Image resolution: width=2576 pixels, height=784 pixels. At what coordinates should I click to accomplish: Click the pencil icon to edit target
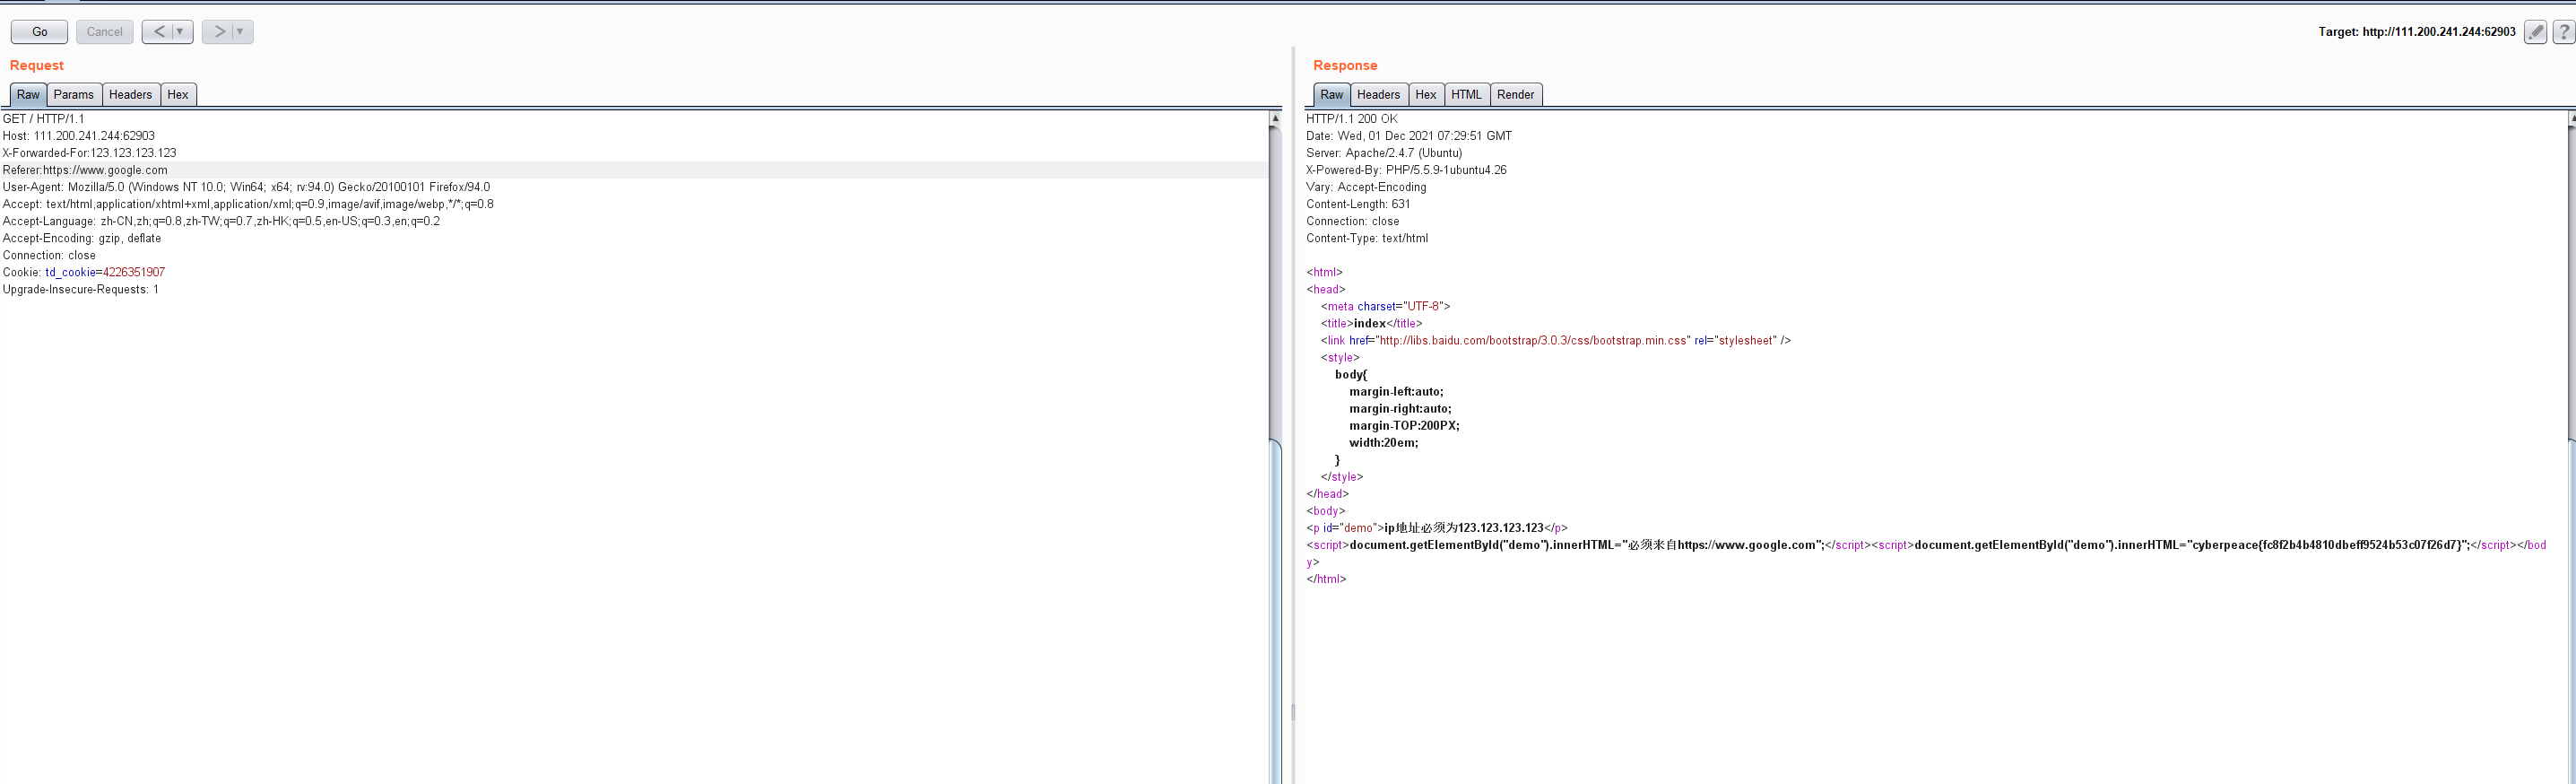point(2535,32)
